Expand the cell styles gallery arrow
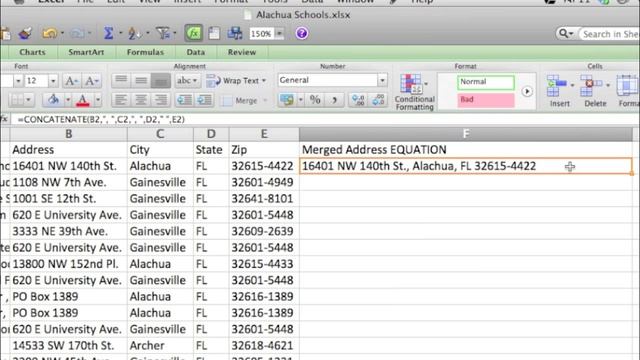Screen dimensions: 640x360 point(527,91)
